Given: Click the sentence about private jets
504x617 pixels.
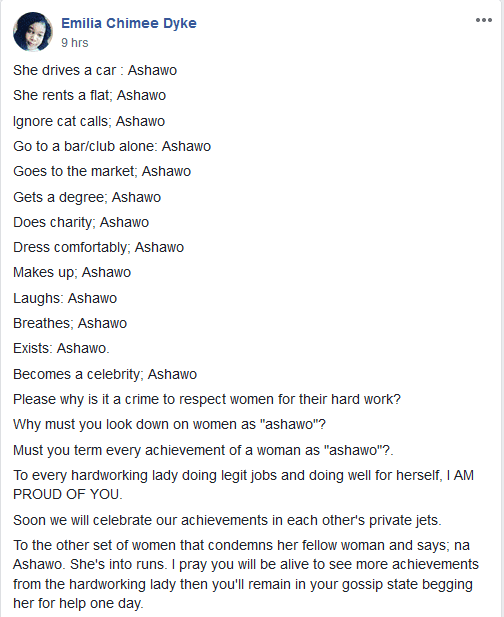Looking at the screenshot, I should [x=227, y=520].
